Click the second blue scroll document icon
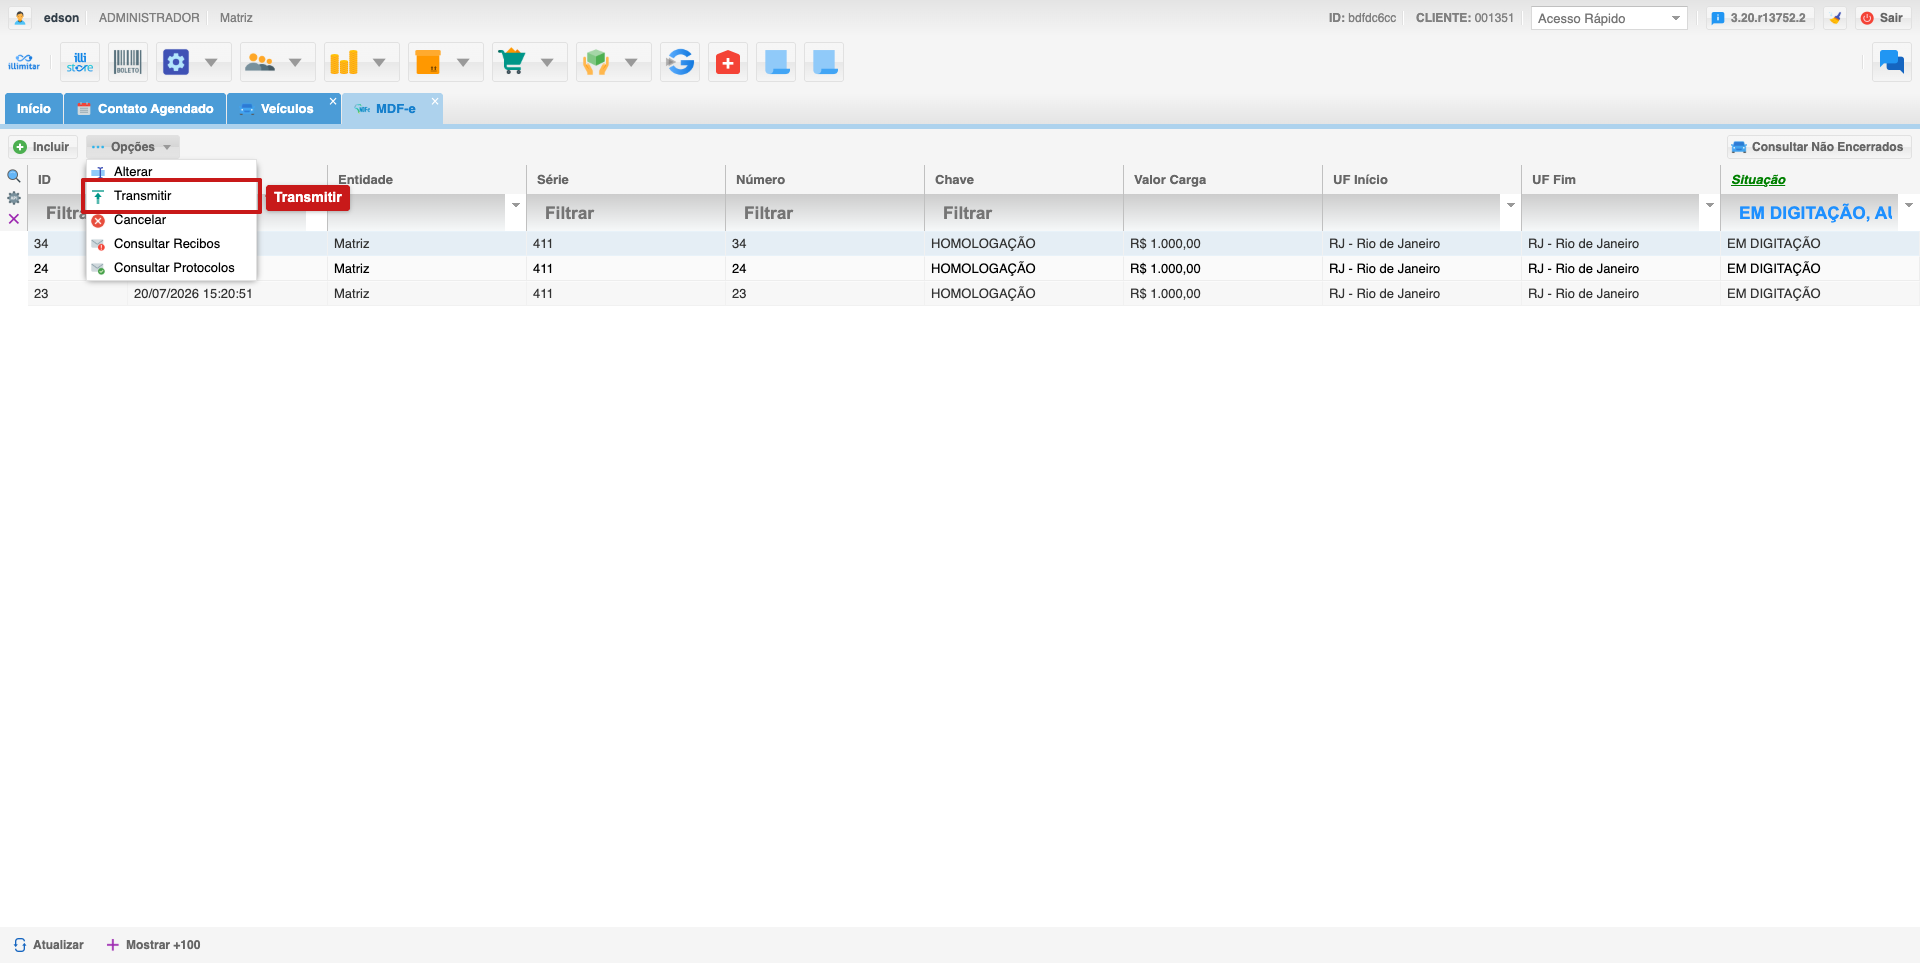The image size is (1920, 963). coord(824,62)
